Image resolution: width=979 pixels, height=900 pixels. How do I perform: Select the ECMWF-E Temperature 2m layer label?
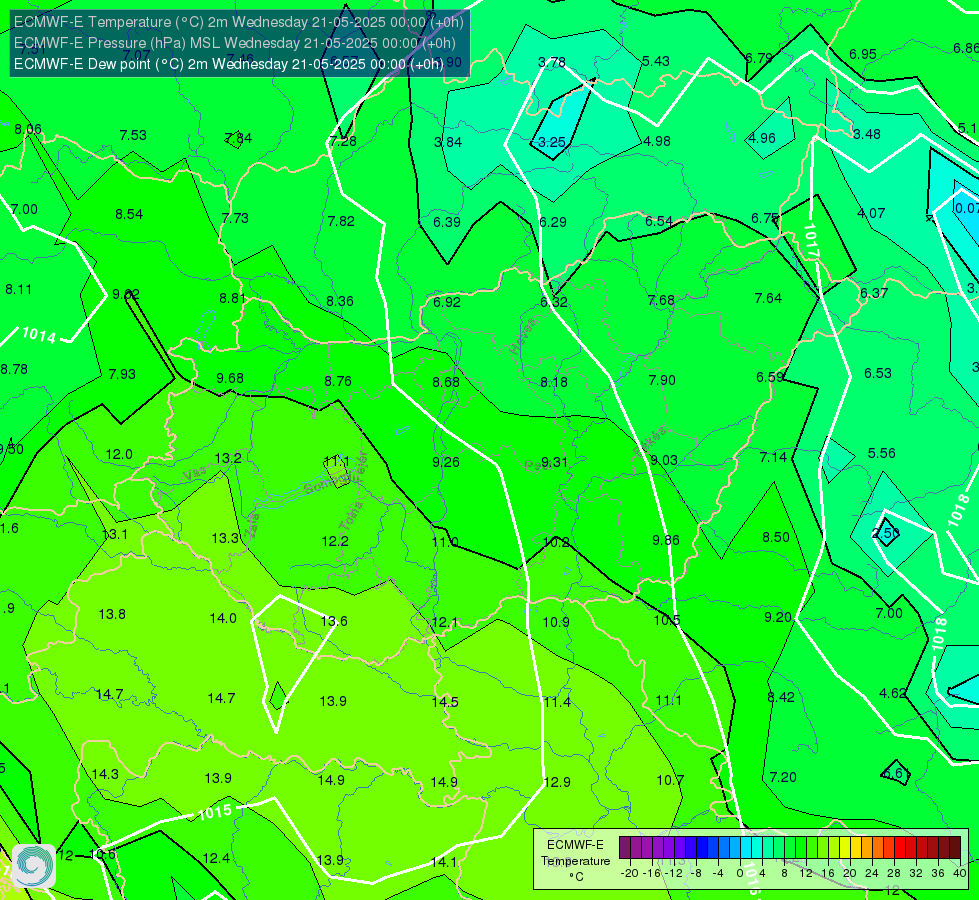click(x=239, y=22)
